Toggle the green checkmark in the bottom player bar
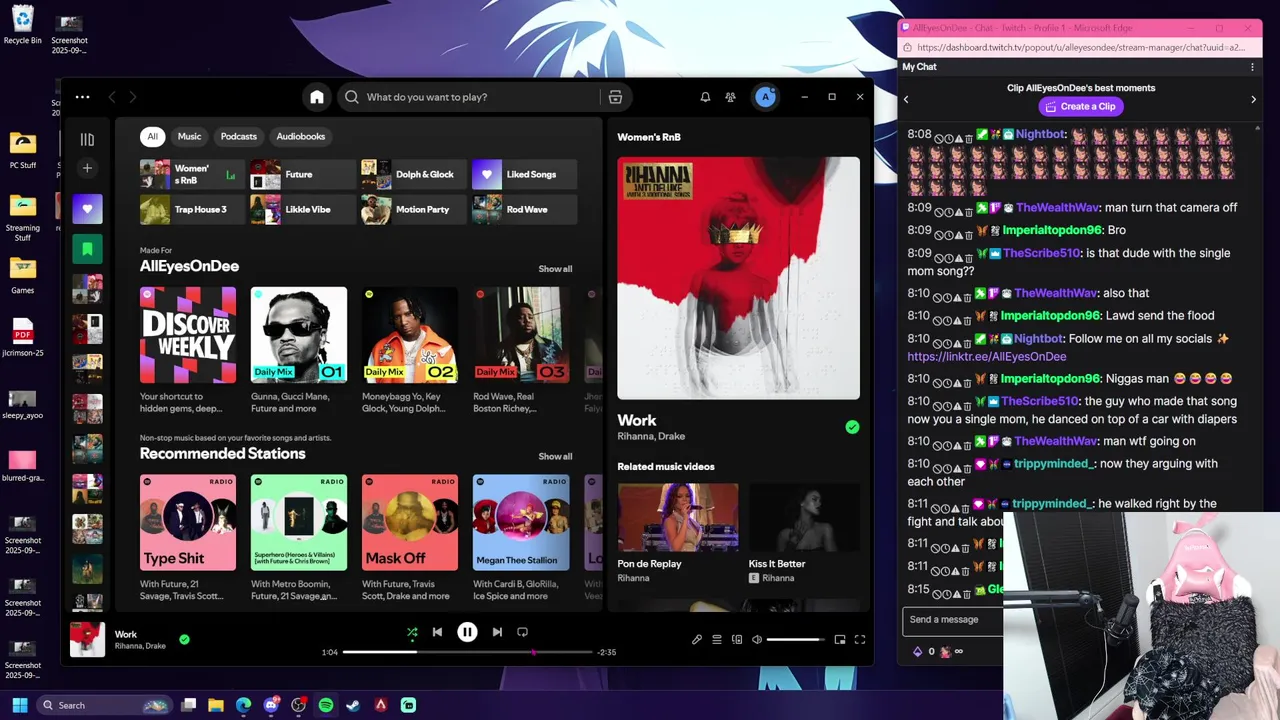This screenshot has height=720, width=1280. 184,639
